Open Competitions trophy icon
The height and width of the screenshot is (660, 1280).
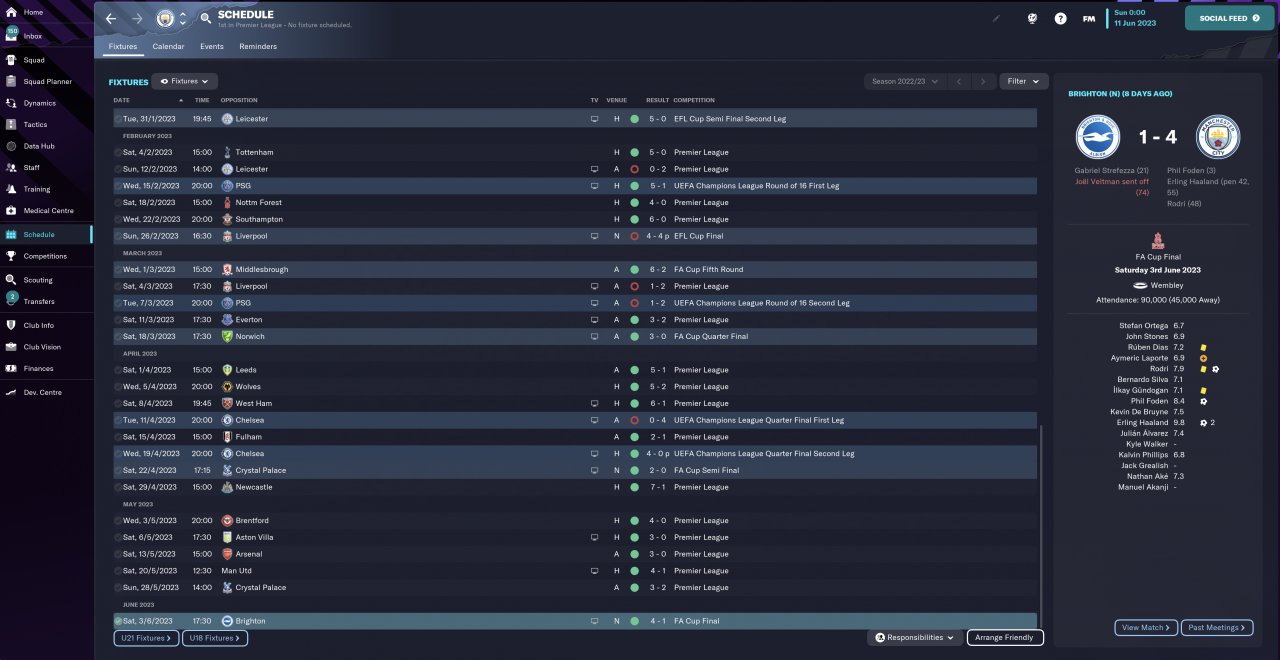[12, 256]
